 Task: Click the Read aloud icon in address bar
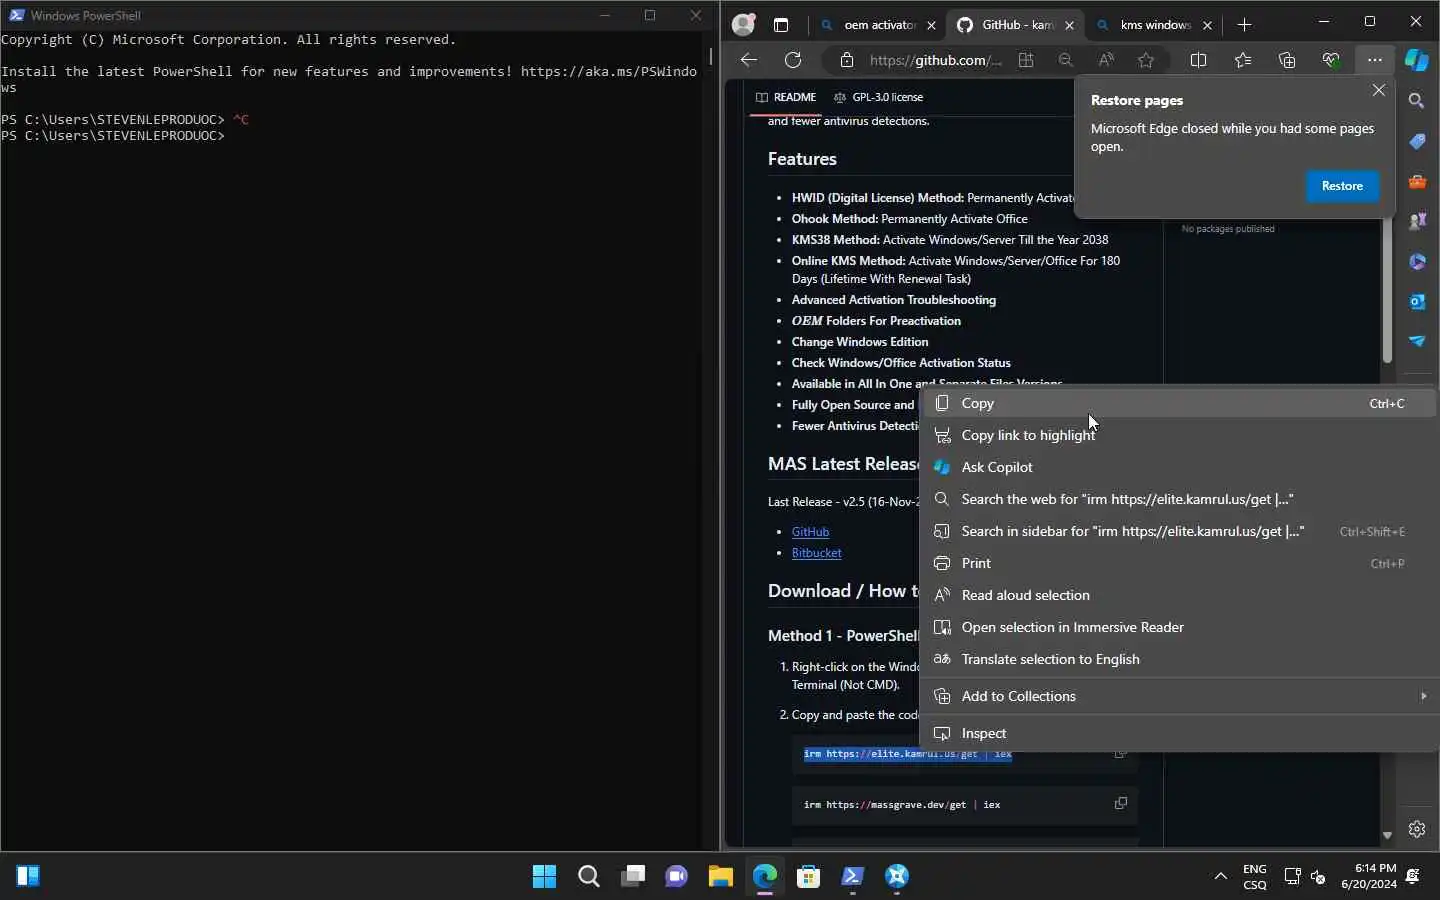tap(1106, 60)
